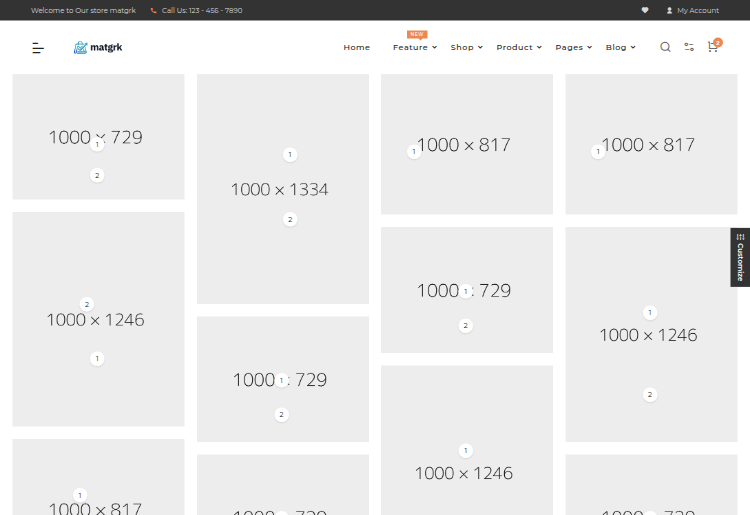750x515 pixels.
Task: Click the Welcome to Our store matgrk text
Action: pos(83,11)
